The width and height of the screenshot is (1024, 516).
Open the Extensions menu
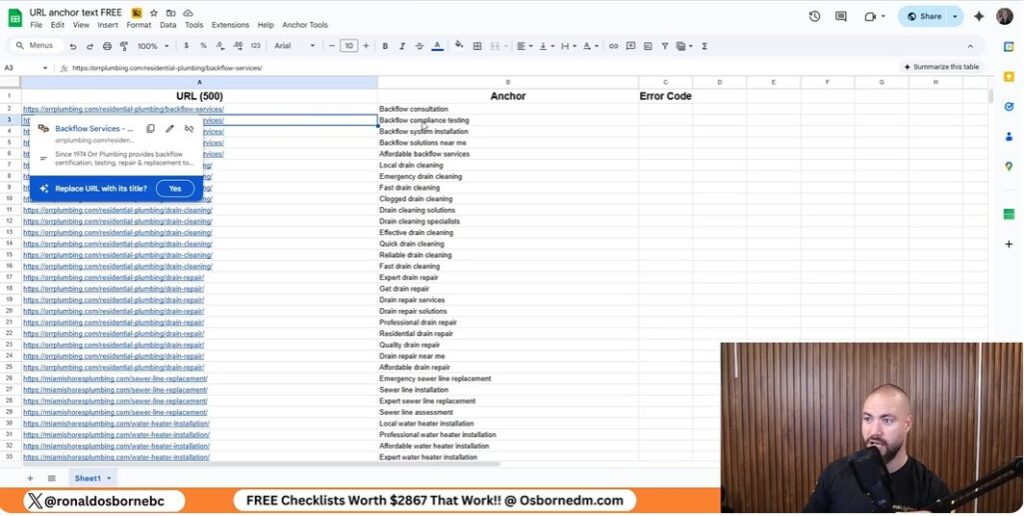(230, 25)
